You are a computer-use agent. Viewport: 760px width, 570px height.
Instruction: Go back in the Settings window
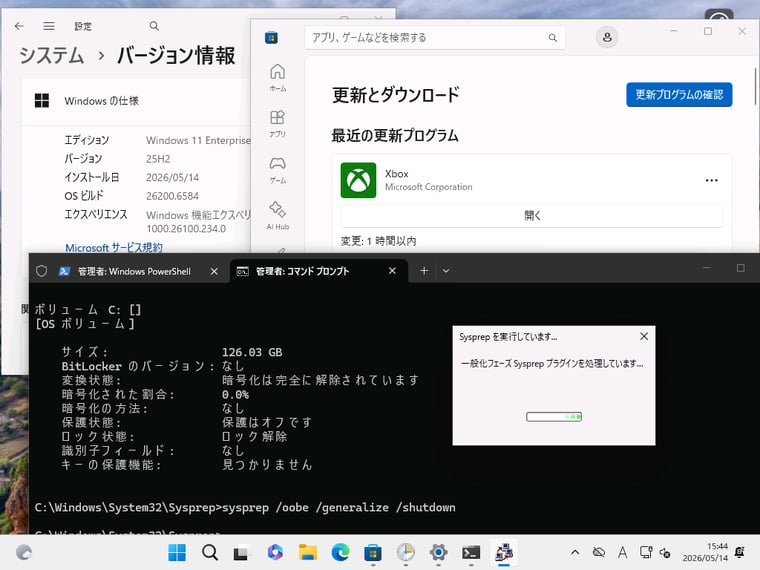coord(19,26)
